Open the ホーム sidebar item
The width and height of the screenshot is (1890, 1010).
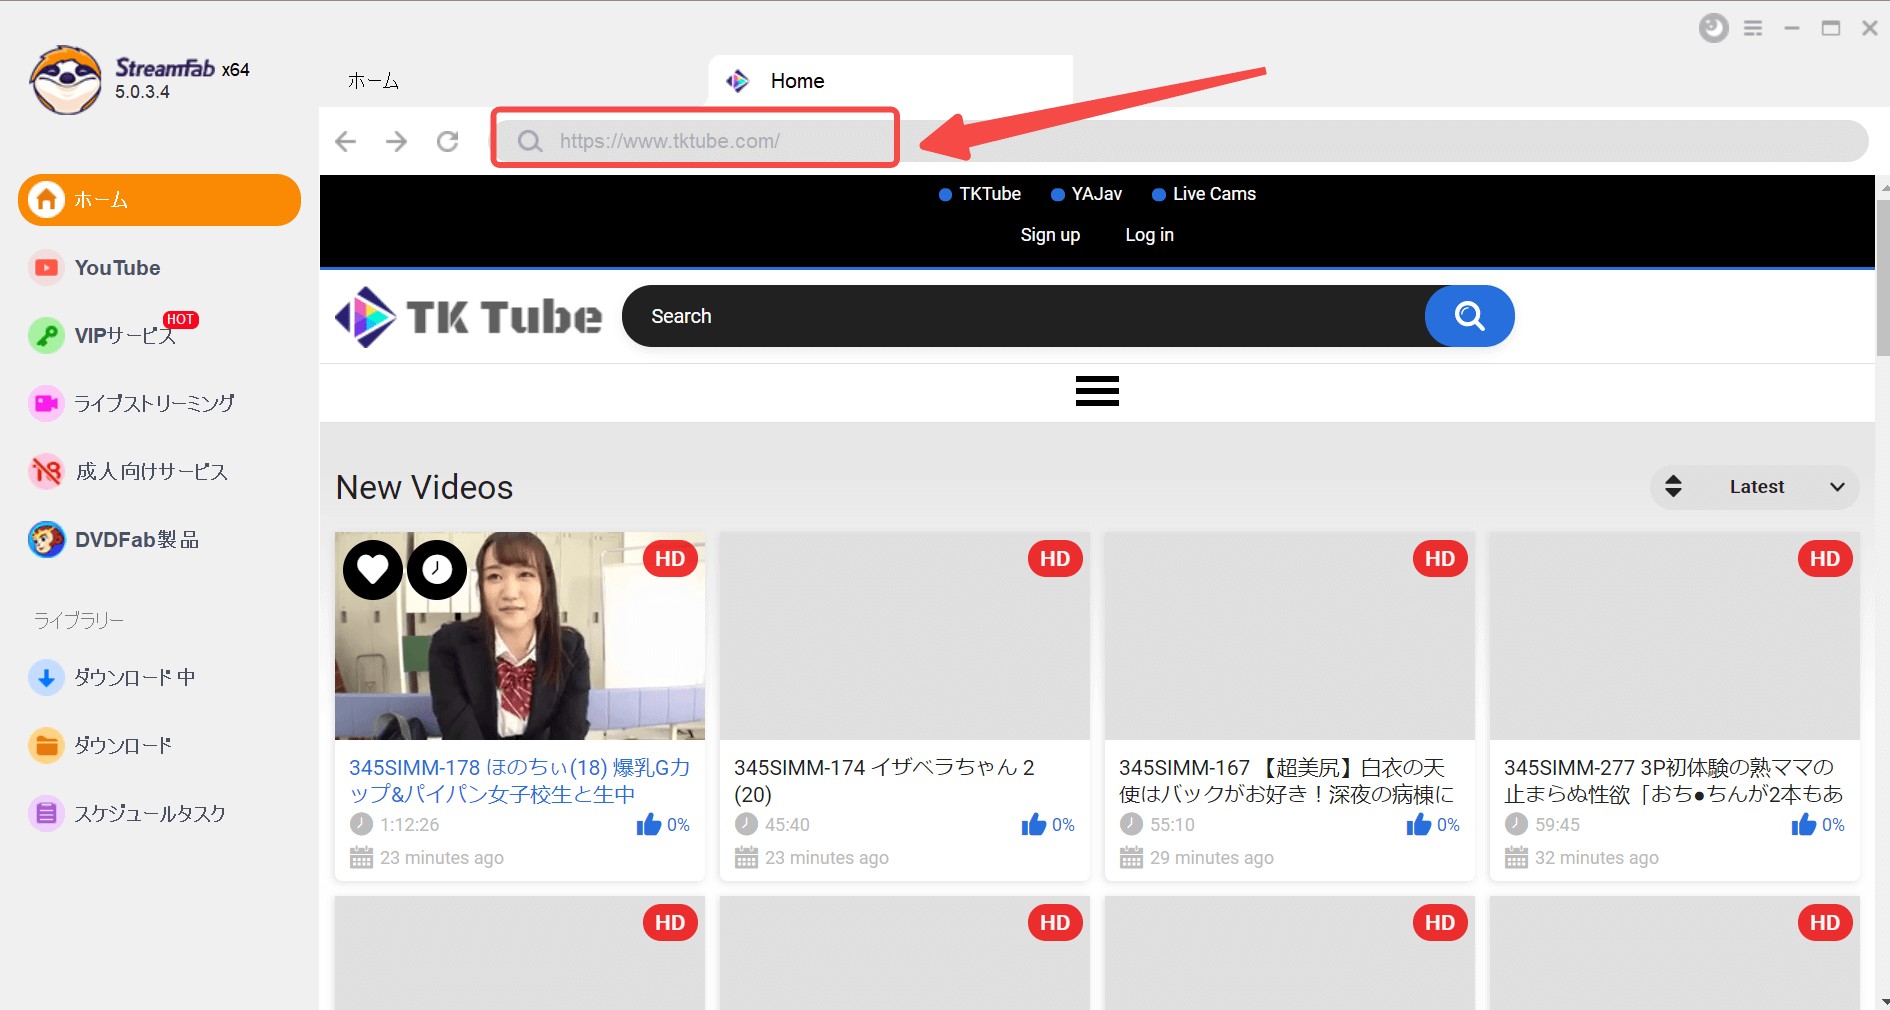tap(159, 200)
